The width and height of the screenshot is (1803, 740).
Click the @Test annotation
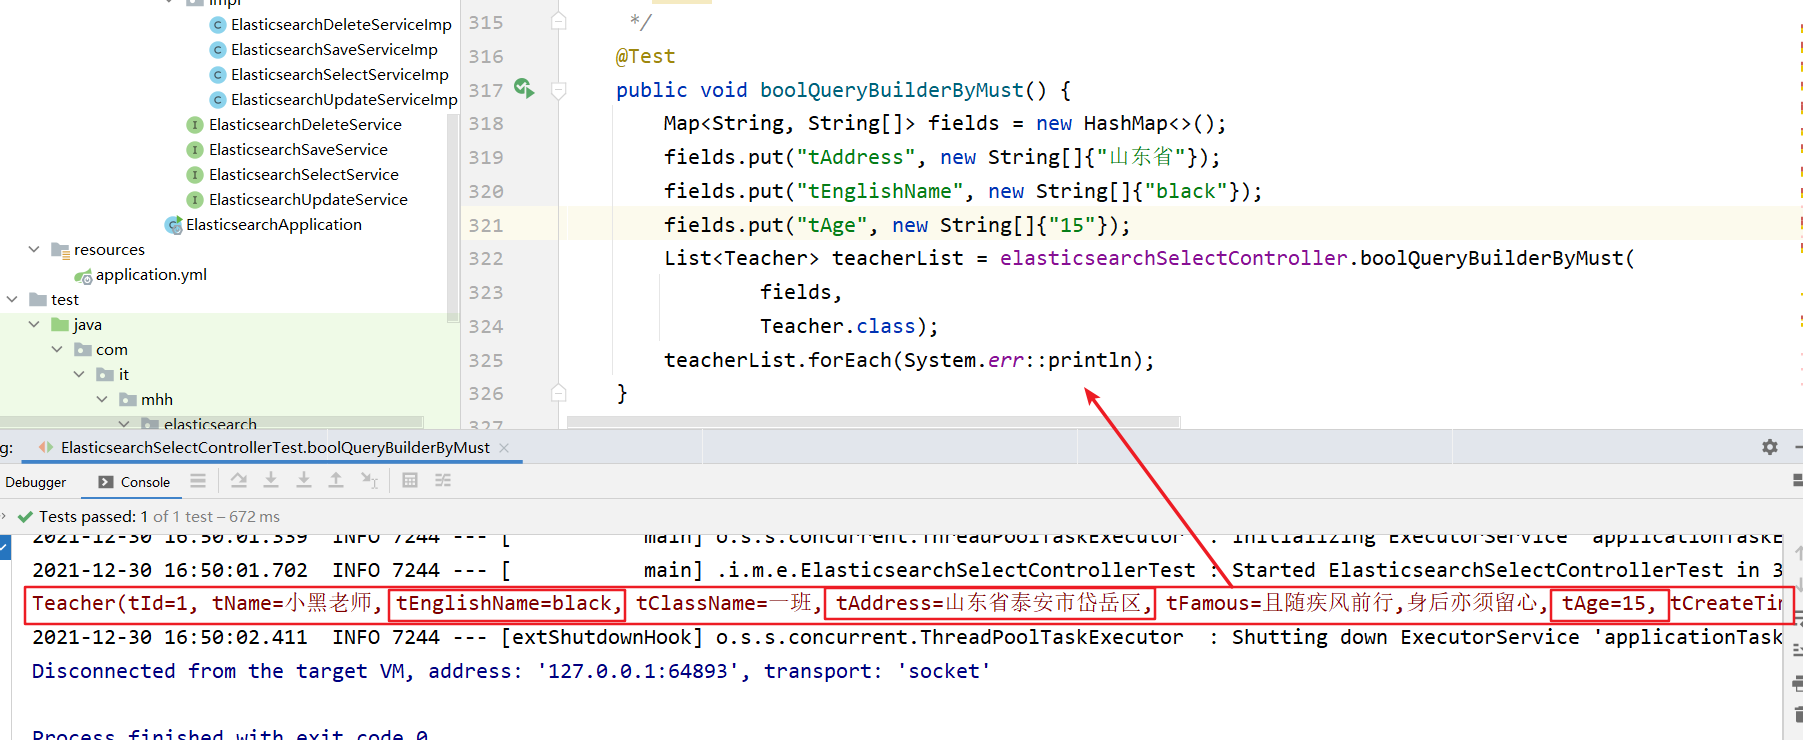645,56
